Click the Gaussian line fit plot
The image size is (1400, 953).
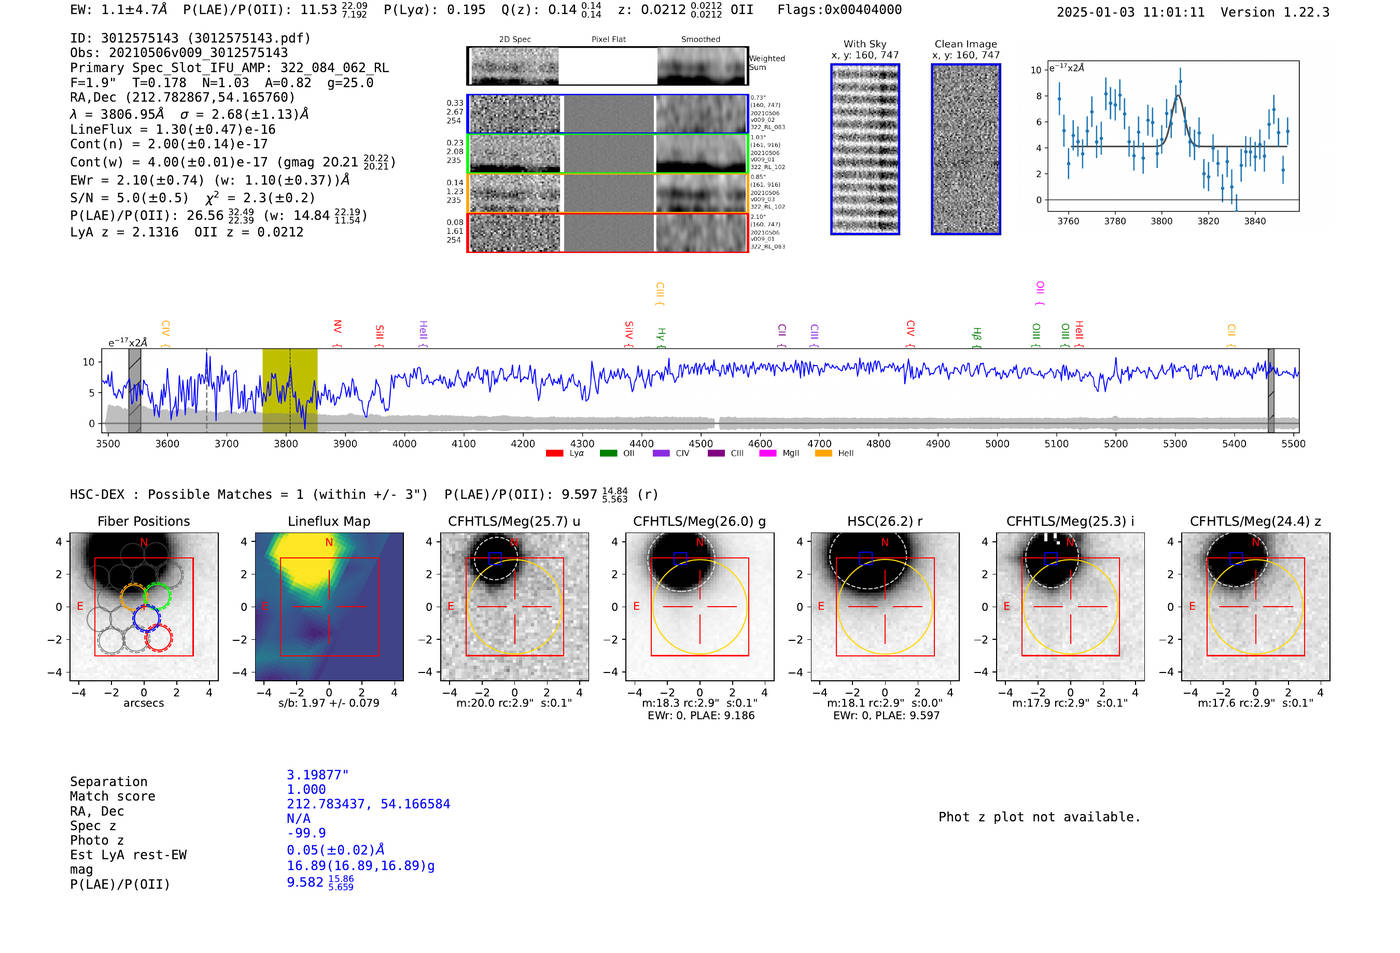(x=1172, y=135)
